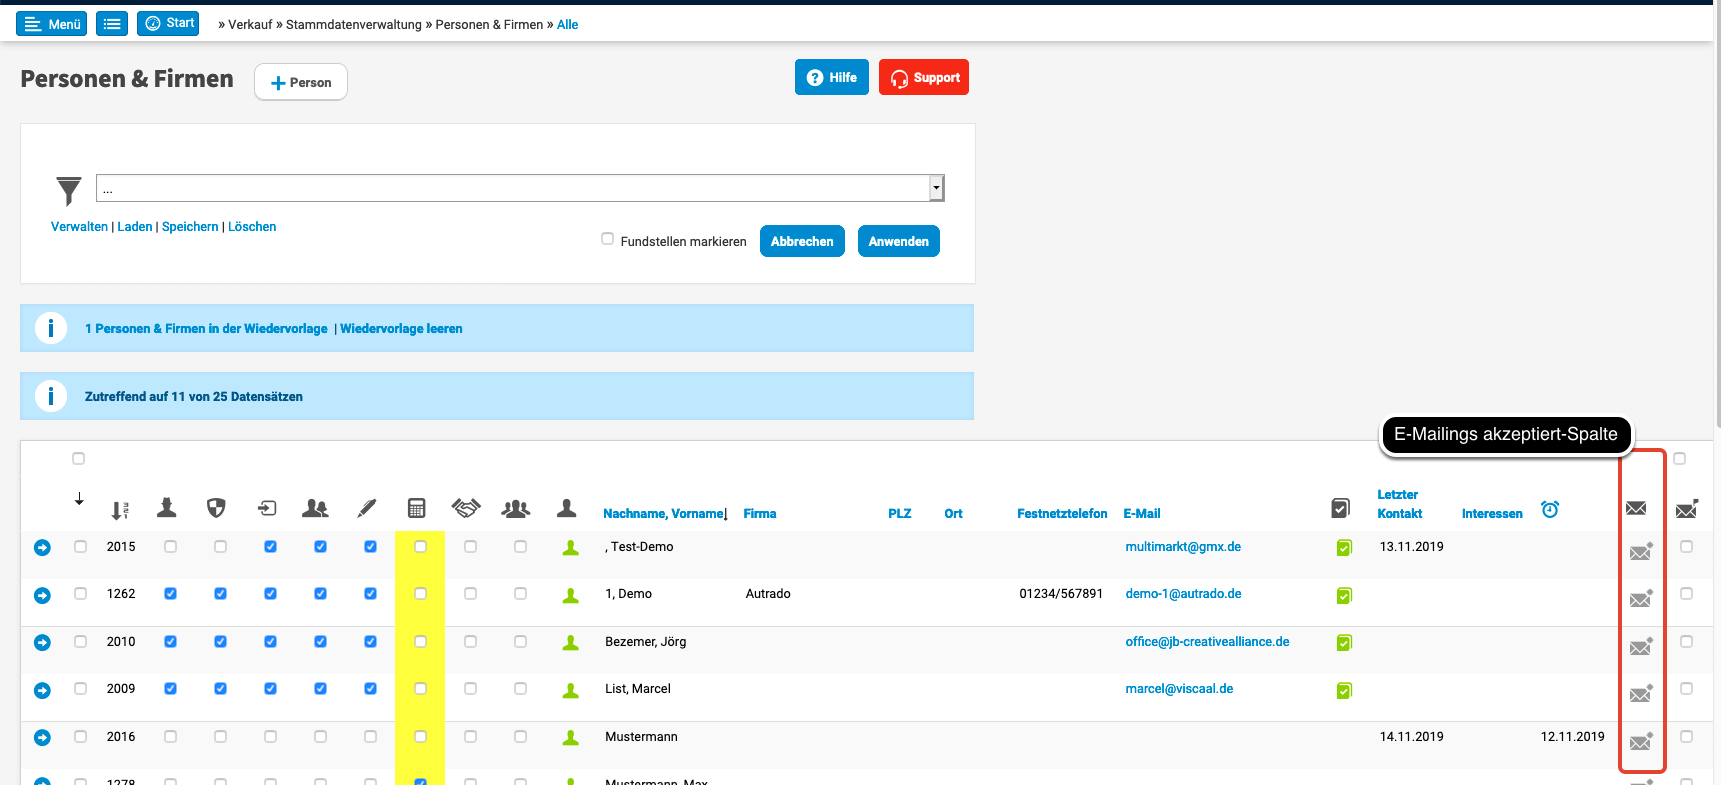Click the filter search input field
This screenshot has height=785, width=1721.
click(512, 188)
